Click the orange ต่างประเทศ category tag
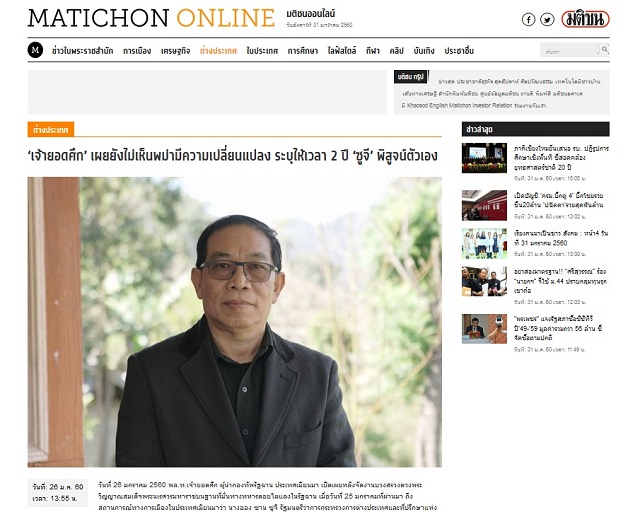Screen dimensions: 640x512 [51, 129]
